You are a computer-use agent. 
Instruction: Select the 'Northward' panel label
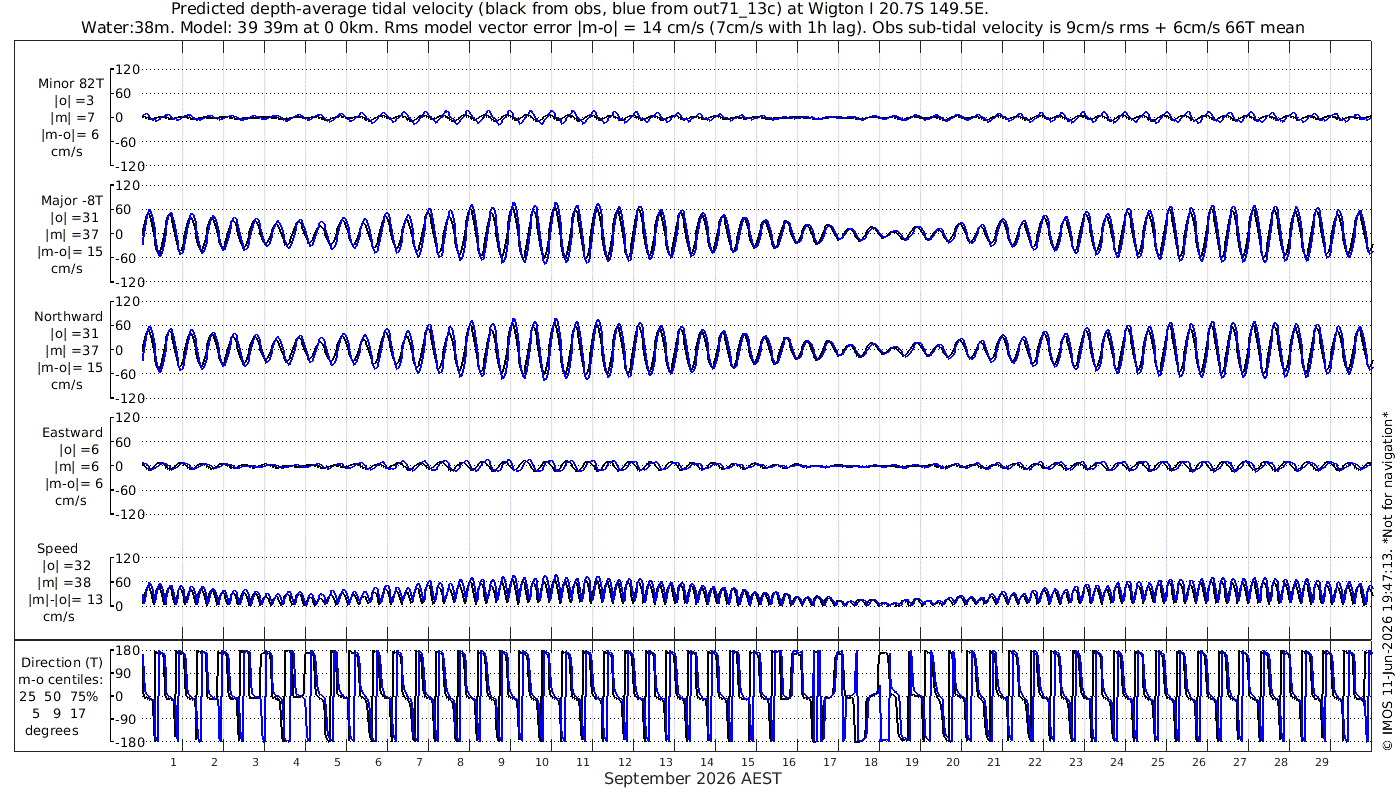click(x=69, y=317)
